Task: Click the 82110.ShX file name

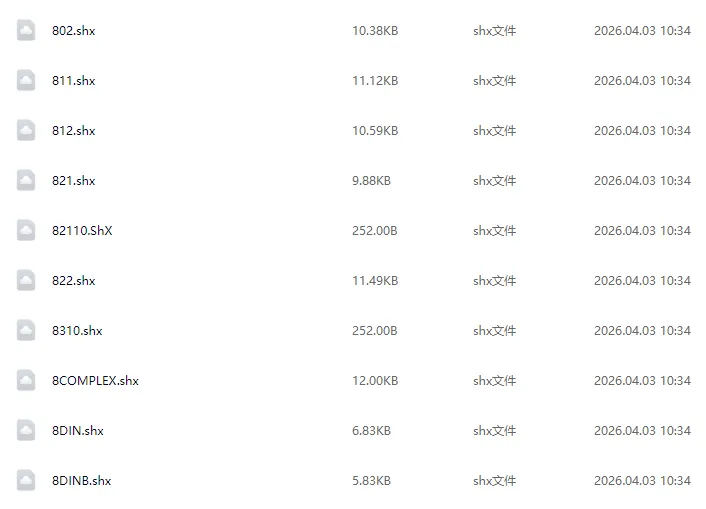Action: (82, 231)
